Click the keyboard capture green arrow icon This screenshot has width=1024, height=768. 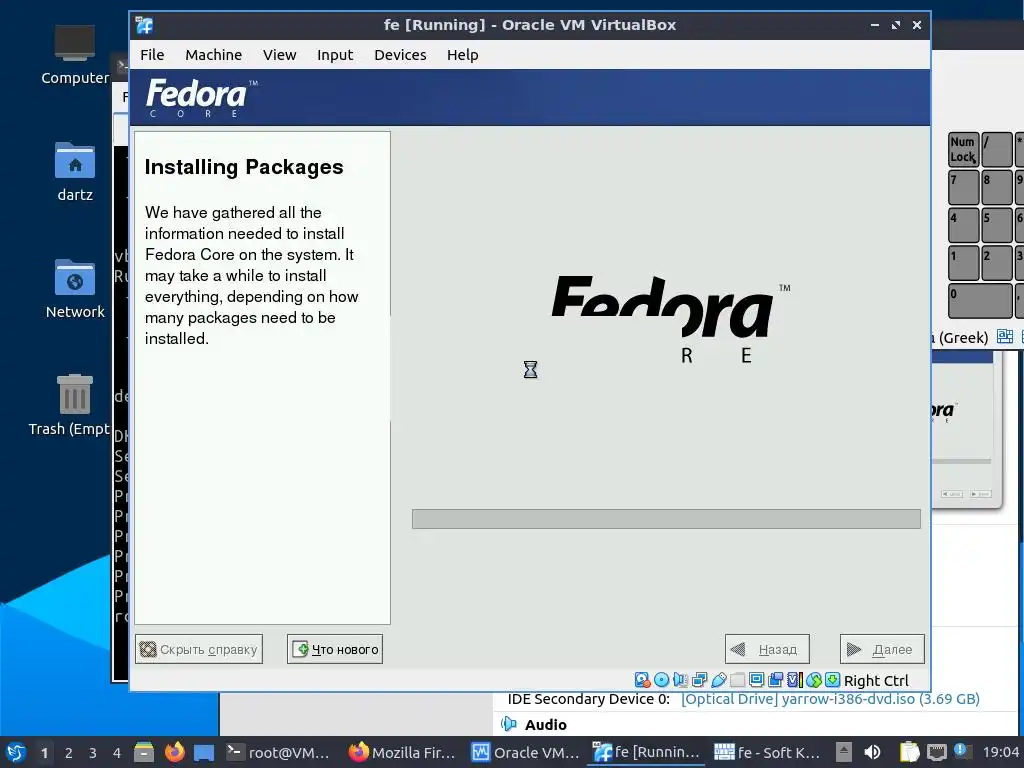click(833, 680)
